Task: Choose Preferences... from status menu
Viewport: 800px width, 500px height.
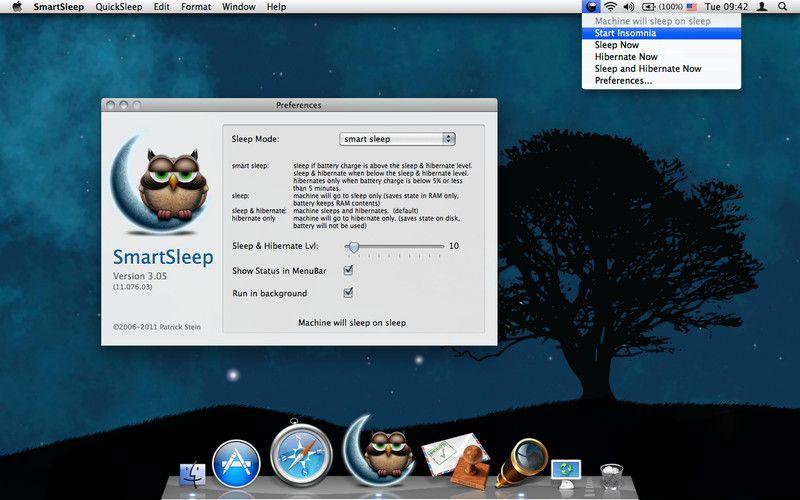Action: pyautogui.click(x=661, y=80)
